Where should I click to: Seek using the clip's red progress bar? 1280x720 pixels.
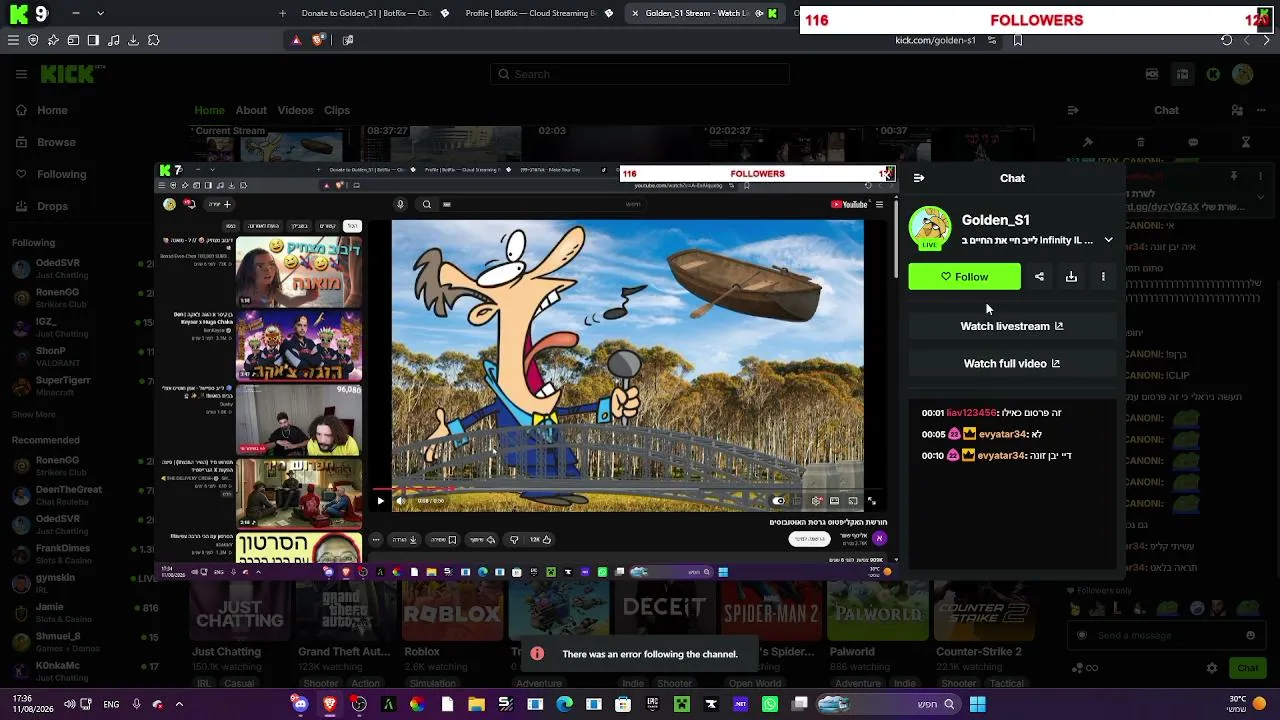417,490
